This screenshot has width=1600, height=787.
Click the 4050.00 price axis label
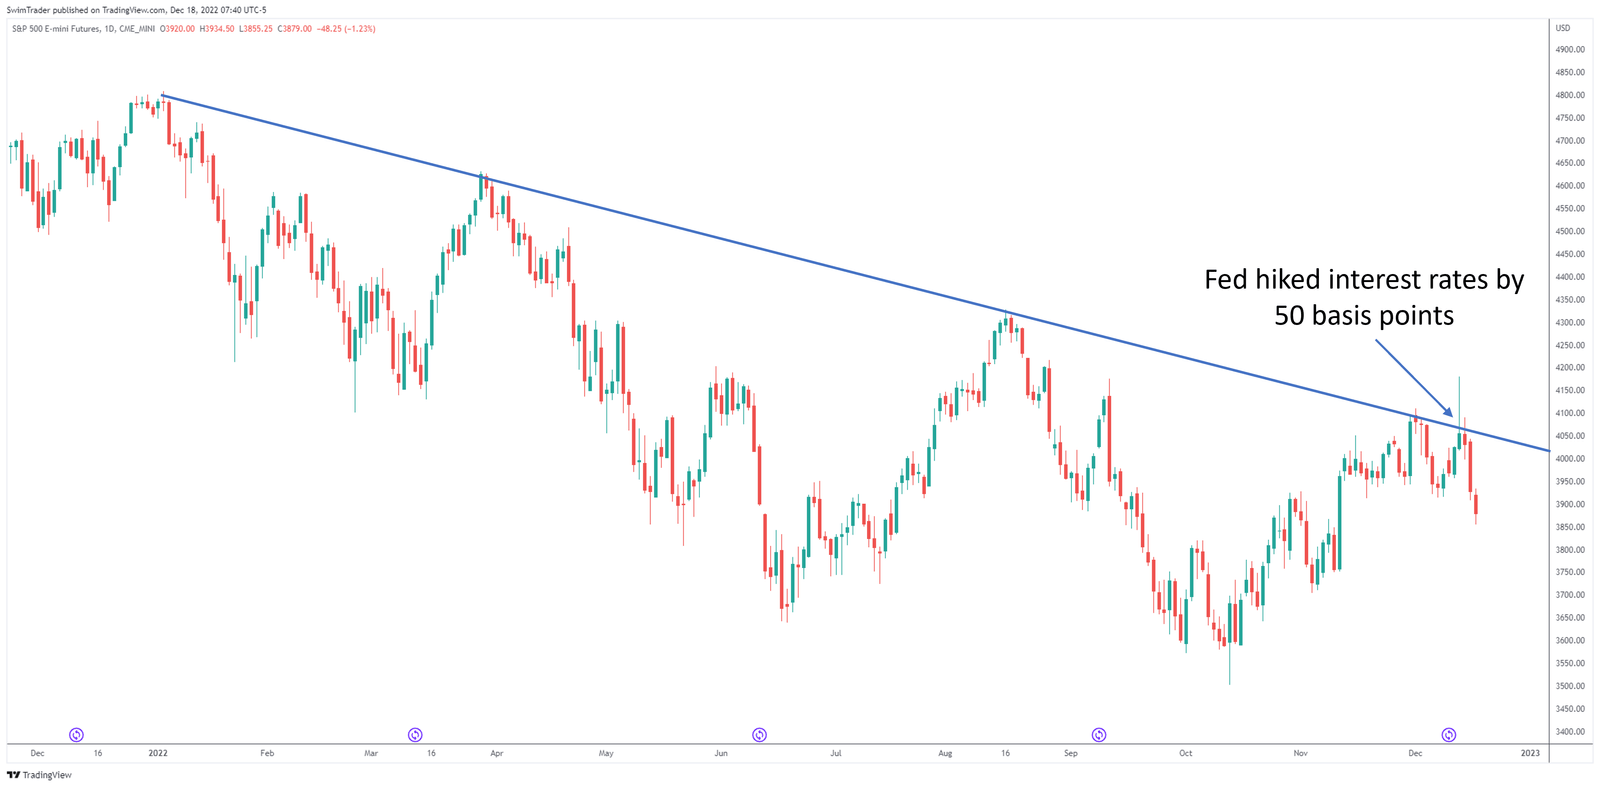click(1570, 436)
